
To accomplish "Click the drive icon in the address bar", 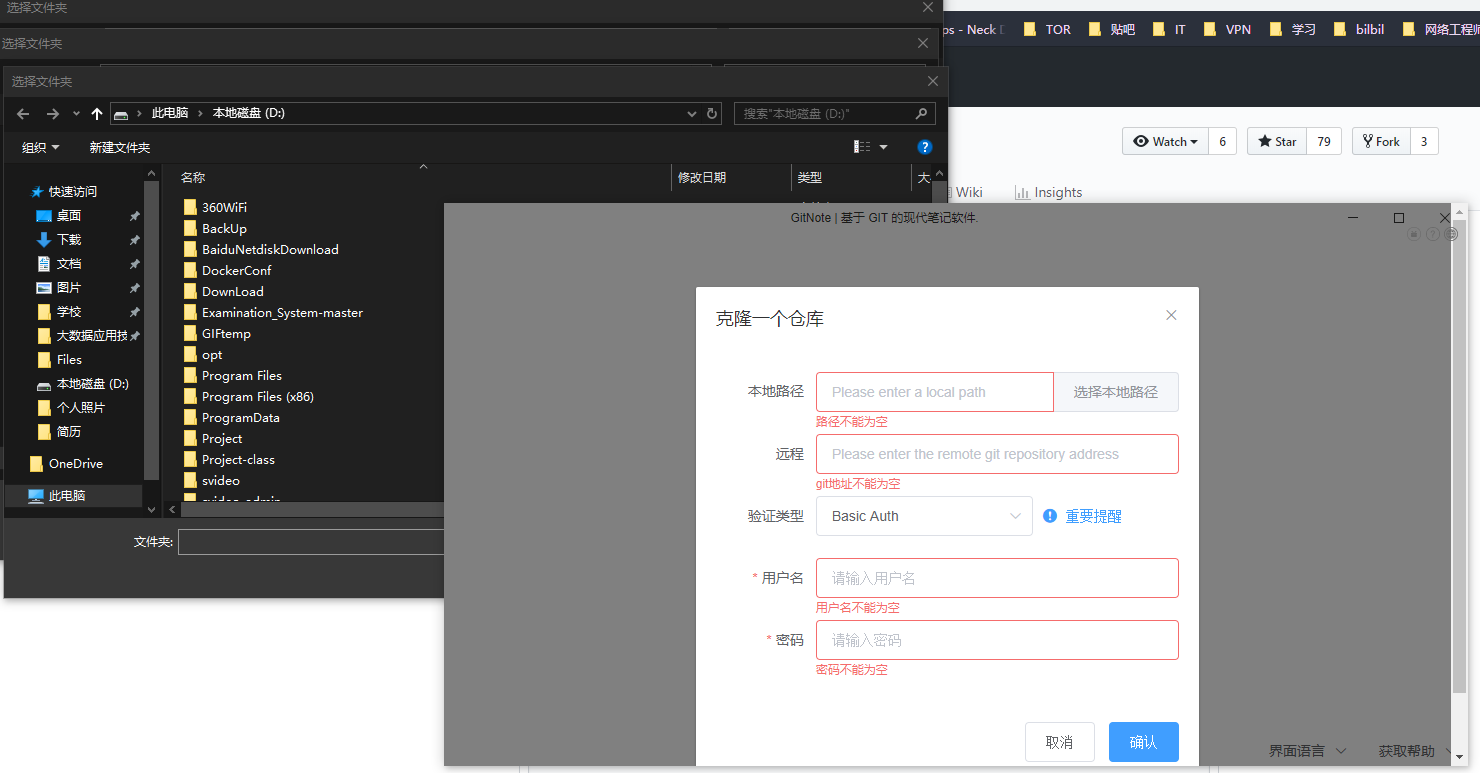I will coord(121,114).
